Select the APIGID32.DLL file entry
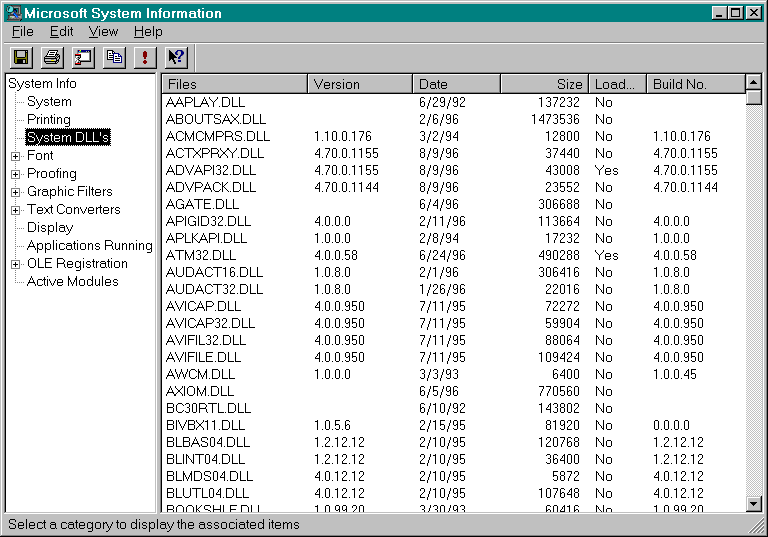Image resolution: width=768 pixels, height=537 pixels. pos(209,221)
